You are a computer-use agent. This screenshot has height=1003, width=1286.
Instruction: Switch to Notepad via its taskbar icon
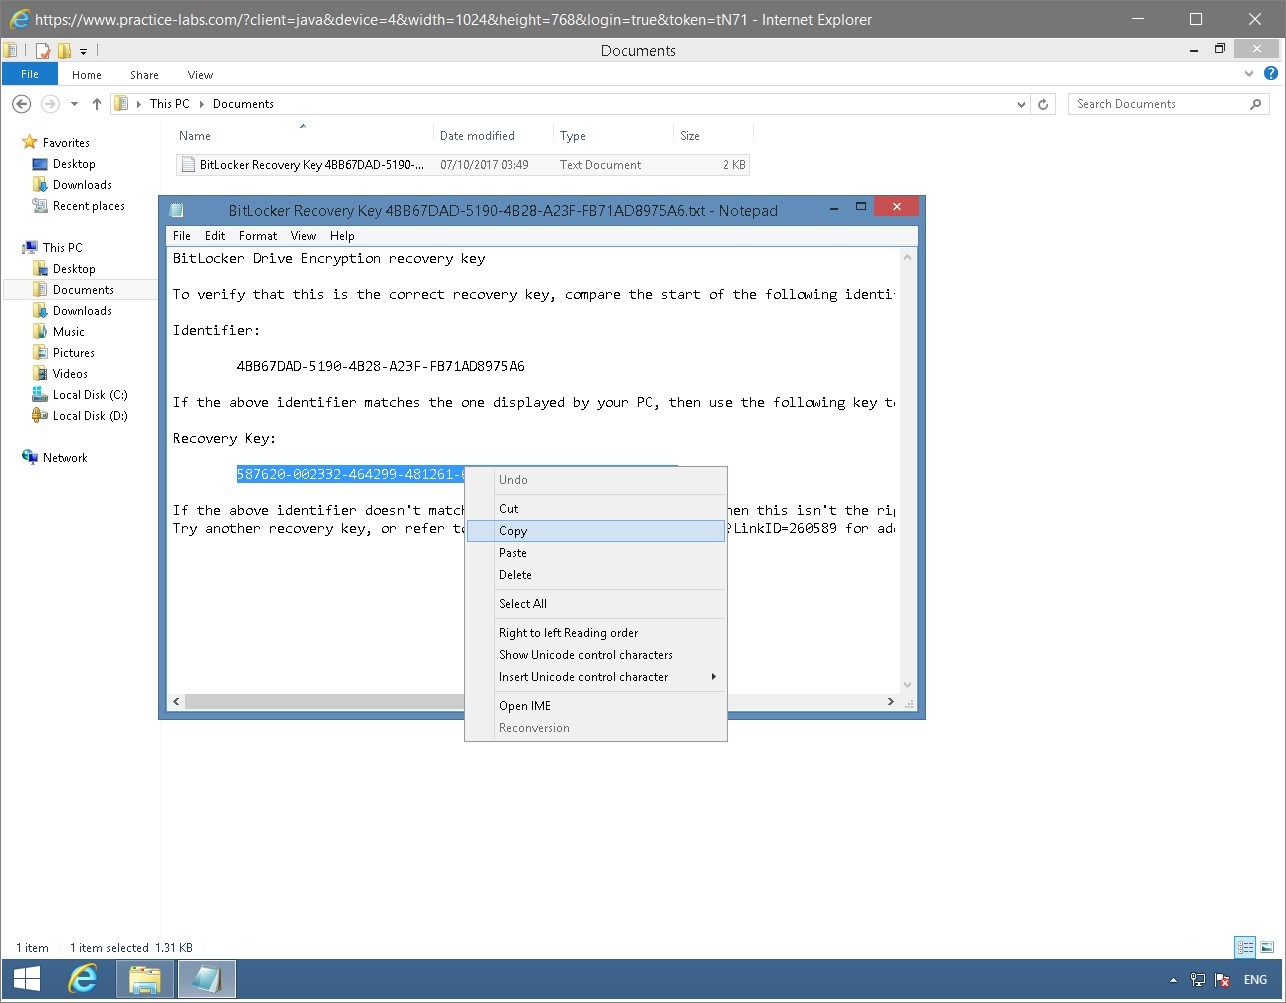(x=206, y=979)
